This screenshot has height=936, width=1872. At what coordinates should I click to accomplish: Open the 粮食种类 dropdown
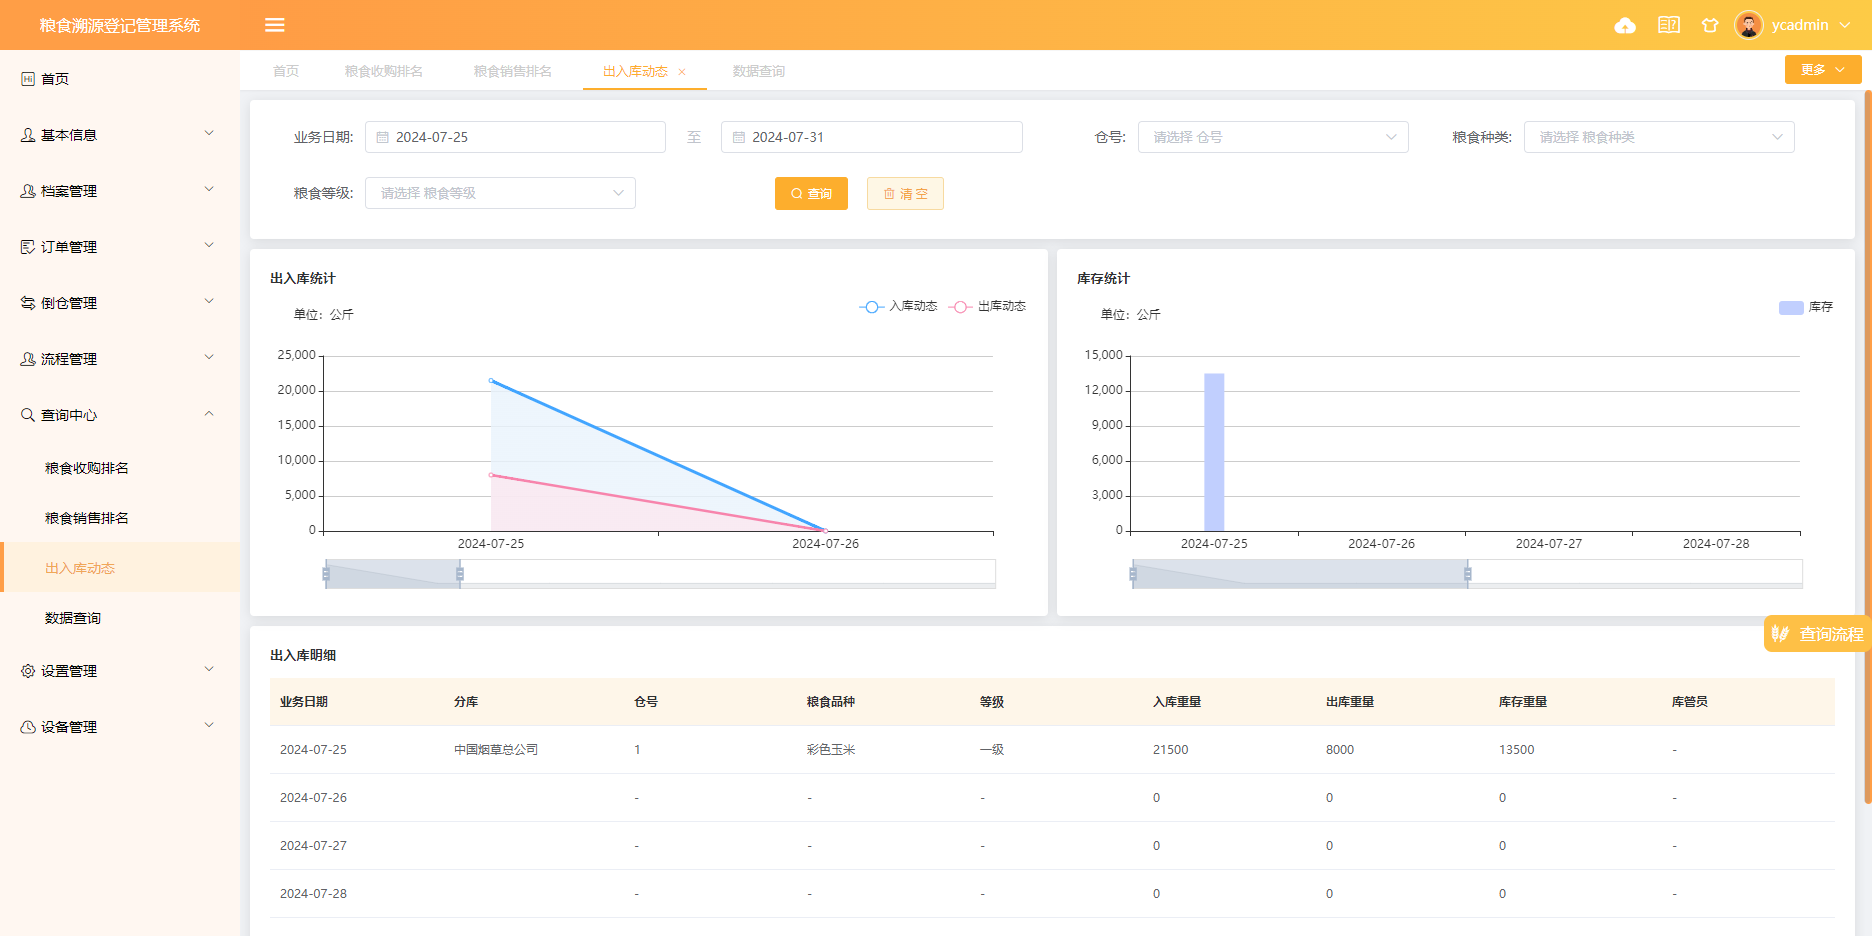point(1658,137)
